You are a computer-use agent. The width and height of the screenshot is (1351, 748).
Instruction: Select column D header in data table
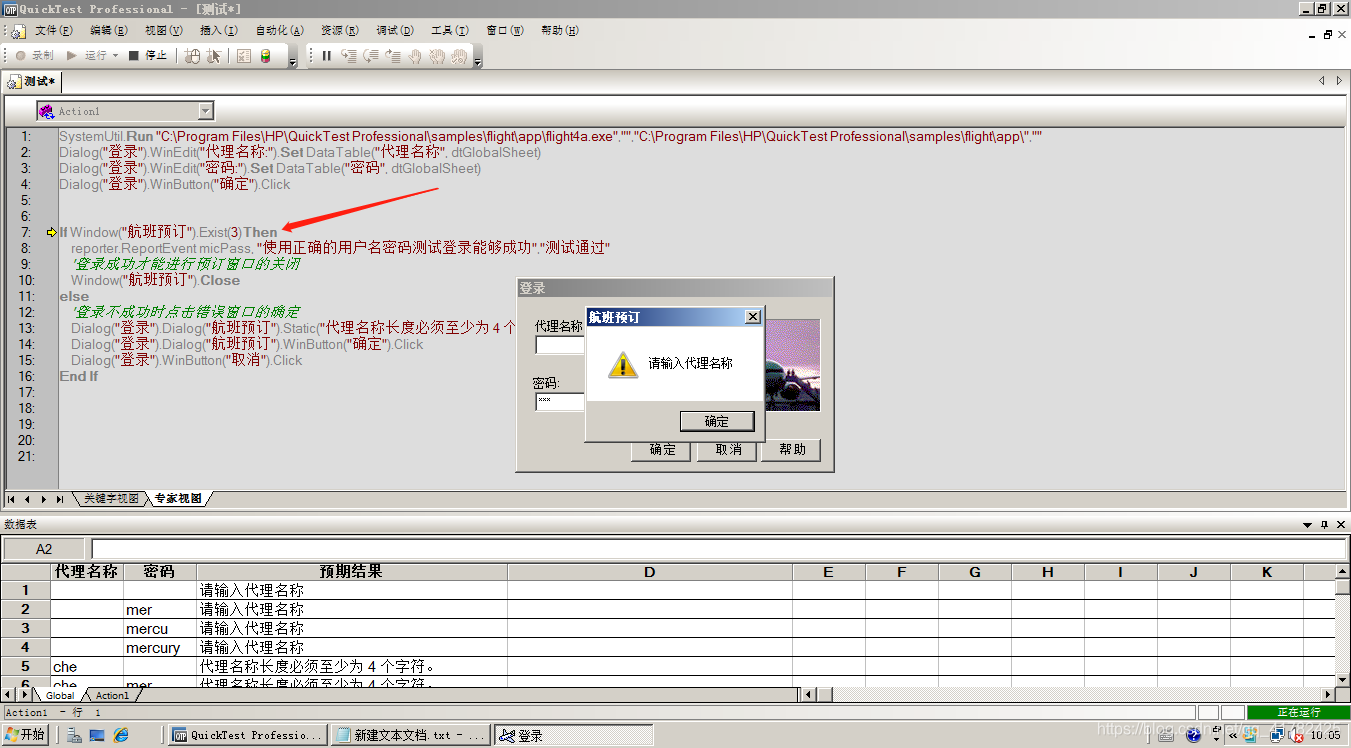(x=650, y=572)
